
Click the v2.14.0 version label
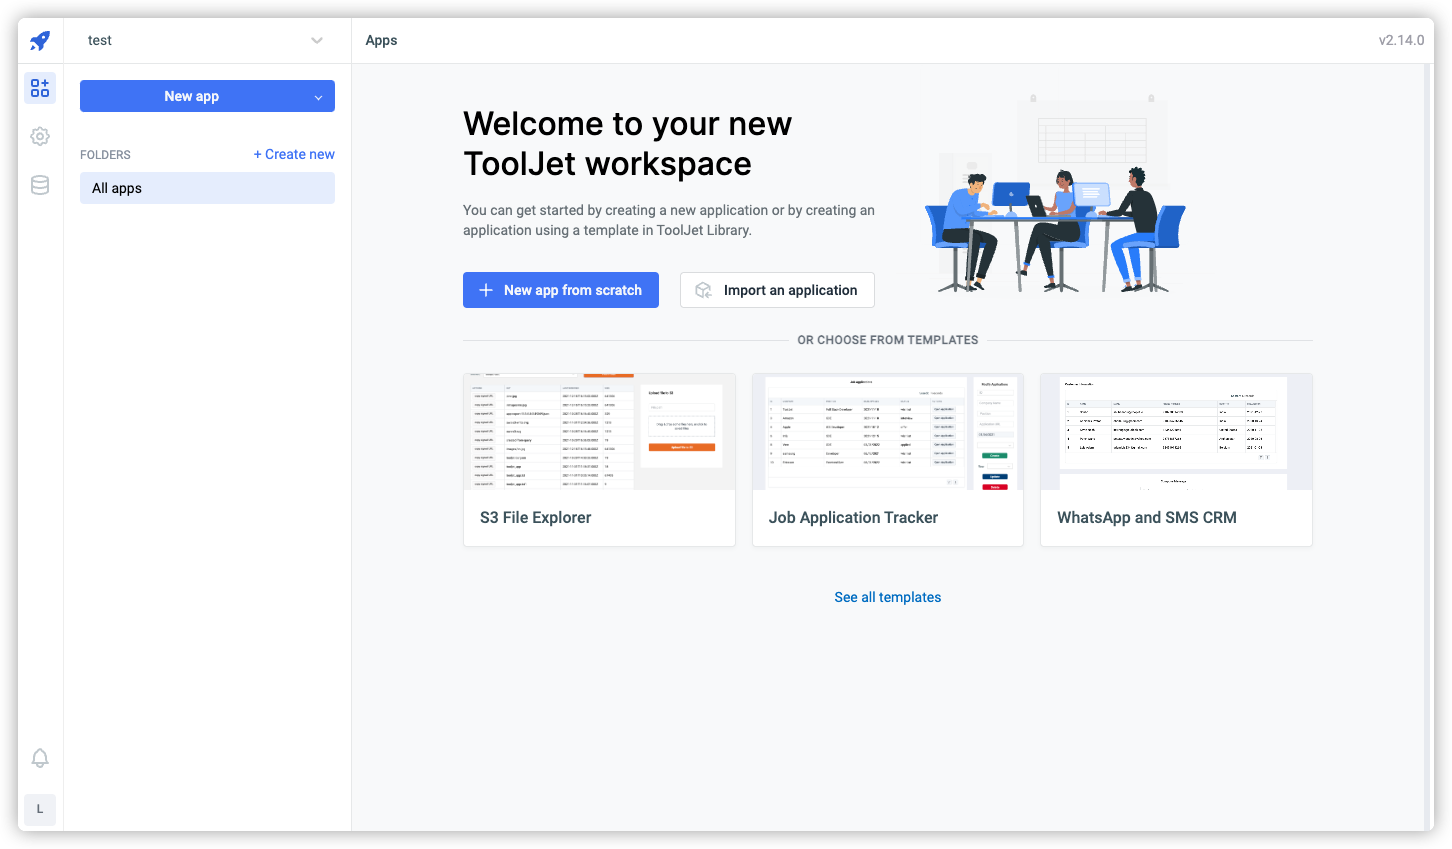pyautogui.click(x=1401, y=40)
